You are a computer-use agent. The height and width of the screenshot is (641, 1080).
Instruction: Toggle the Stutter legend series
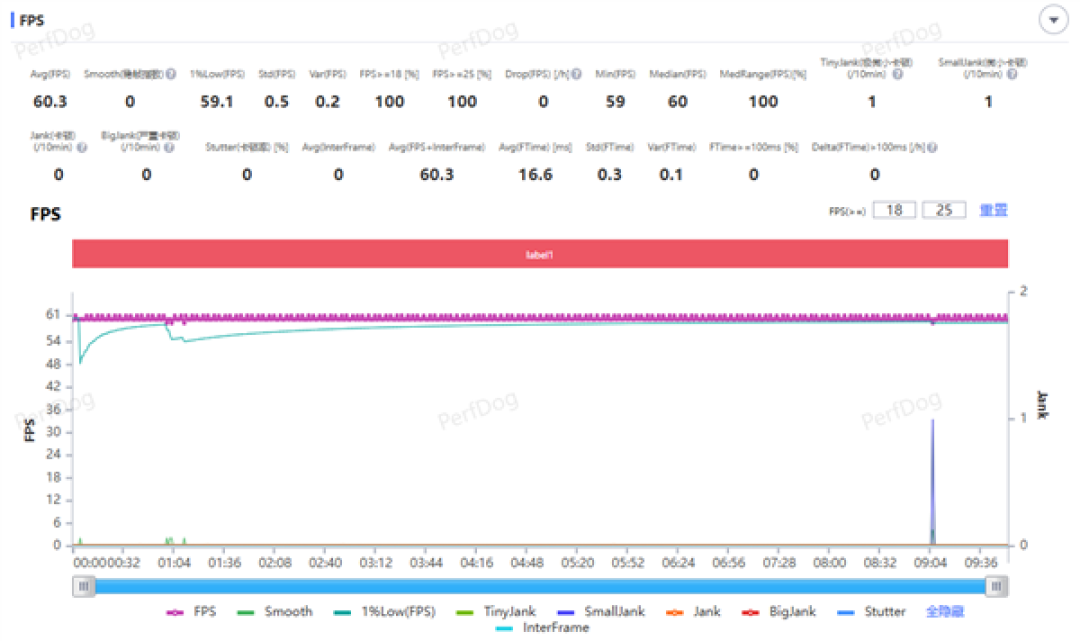coord(871,611)
